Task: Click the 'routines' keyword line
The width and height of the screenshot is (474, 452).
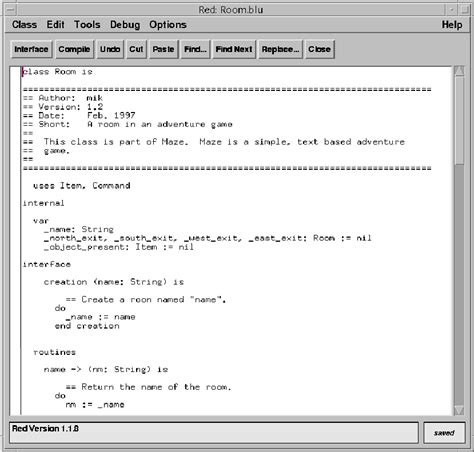Action: tap(54, 352)
